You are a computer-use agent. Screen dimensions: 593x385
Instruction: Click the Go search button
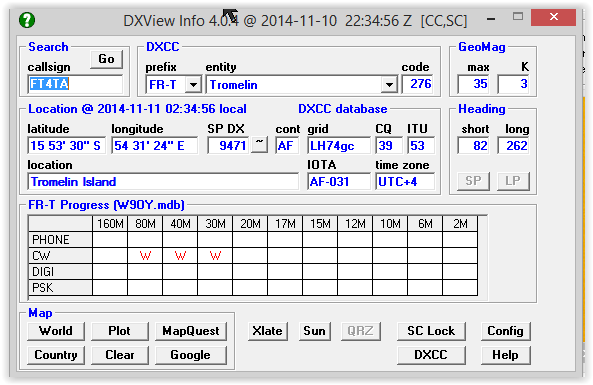[106, 59]
